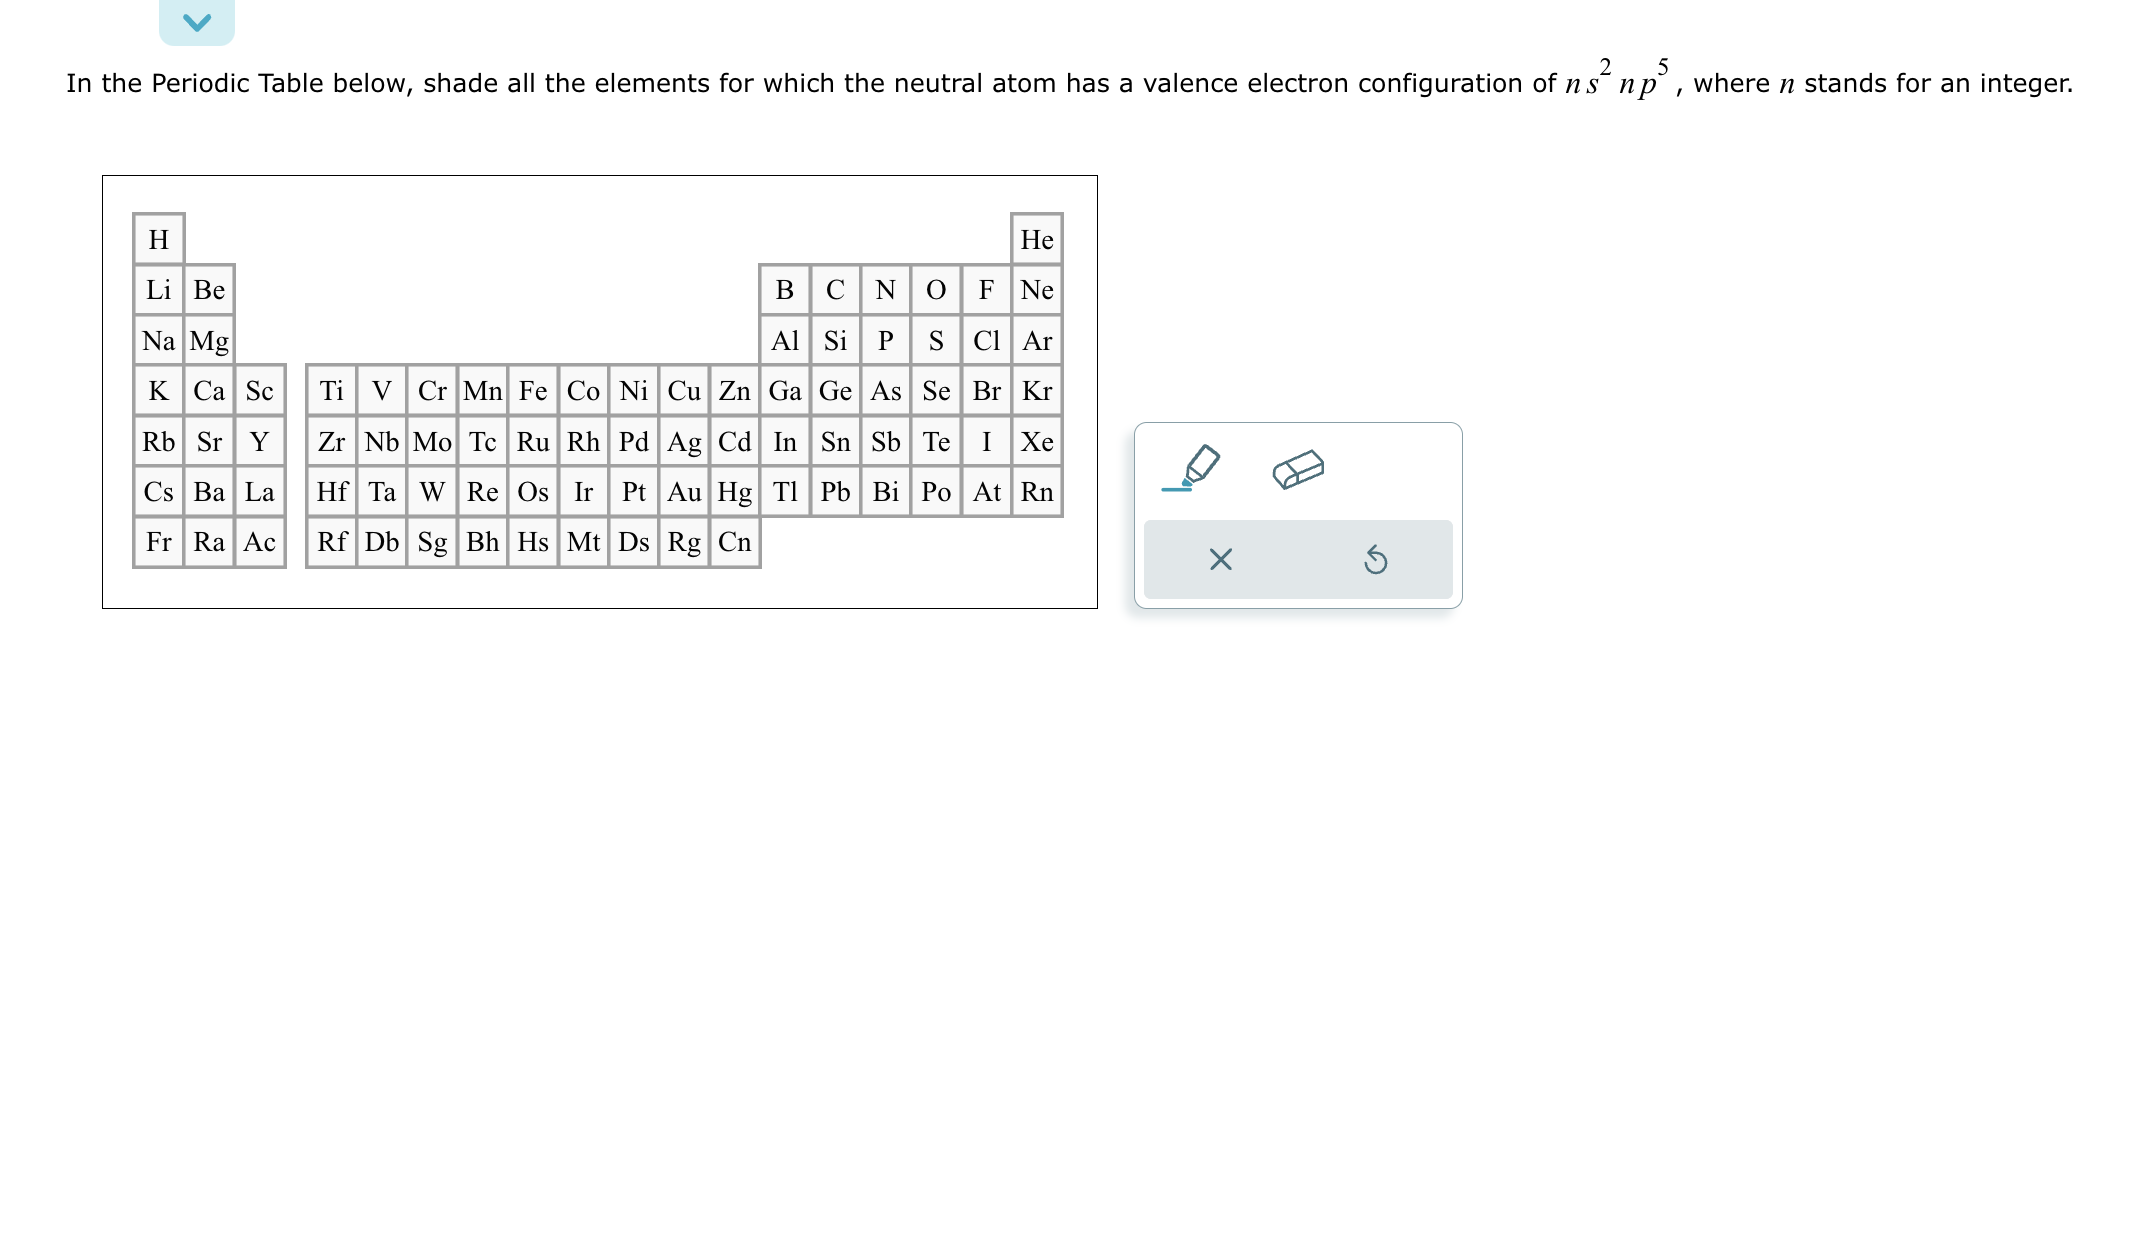This screenshot has width=2136, height=1252.
Task: Select the Xe noble gas cell
Action: click(x=1036, y=442)
